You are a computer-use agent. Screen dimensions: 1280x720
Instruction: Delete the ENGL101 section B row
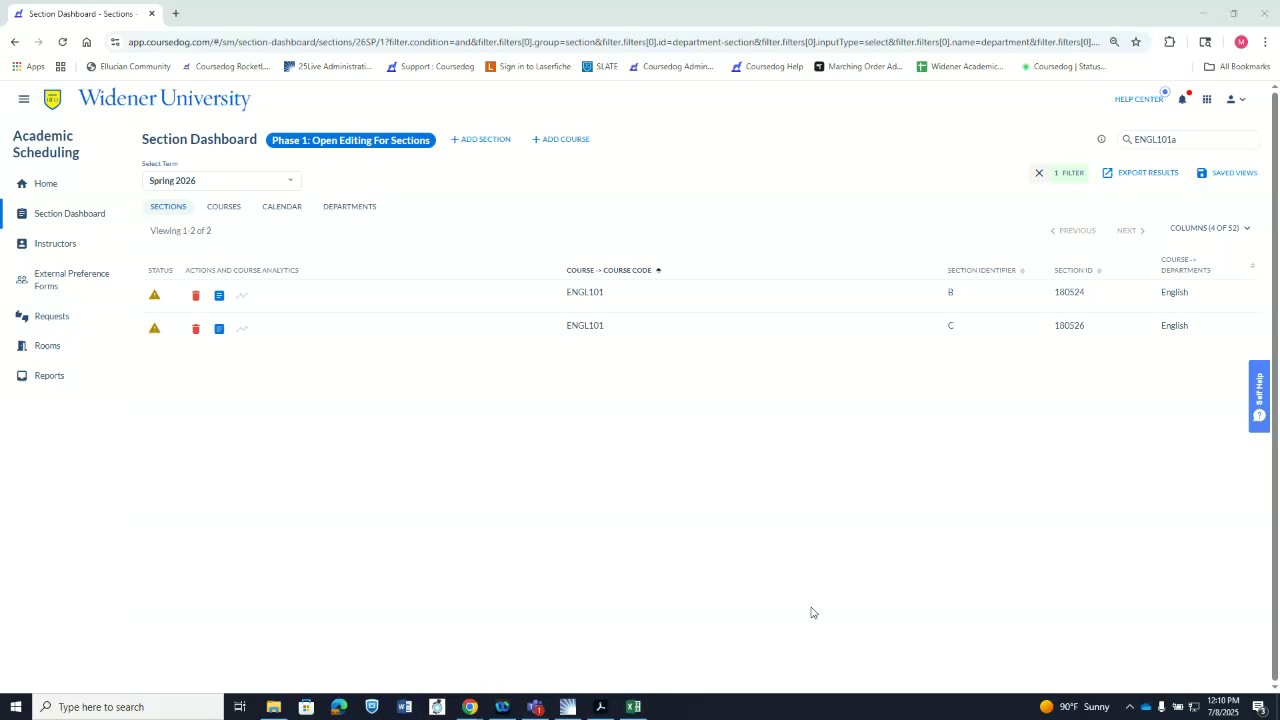point(196,296)
